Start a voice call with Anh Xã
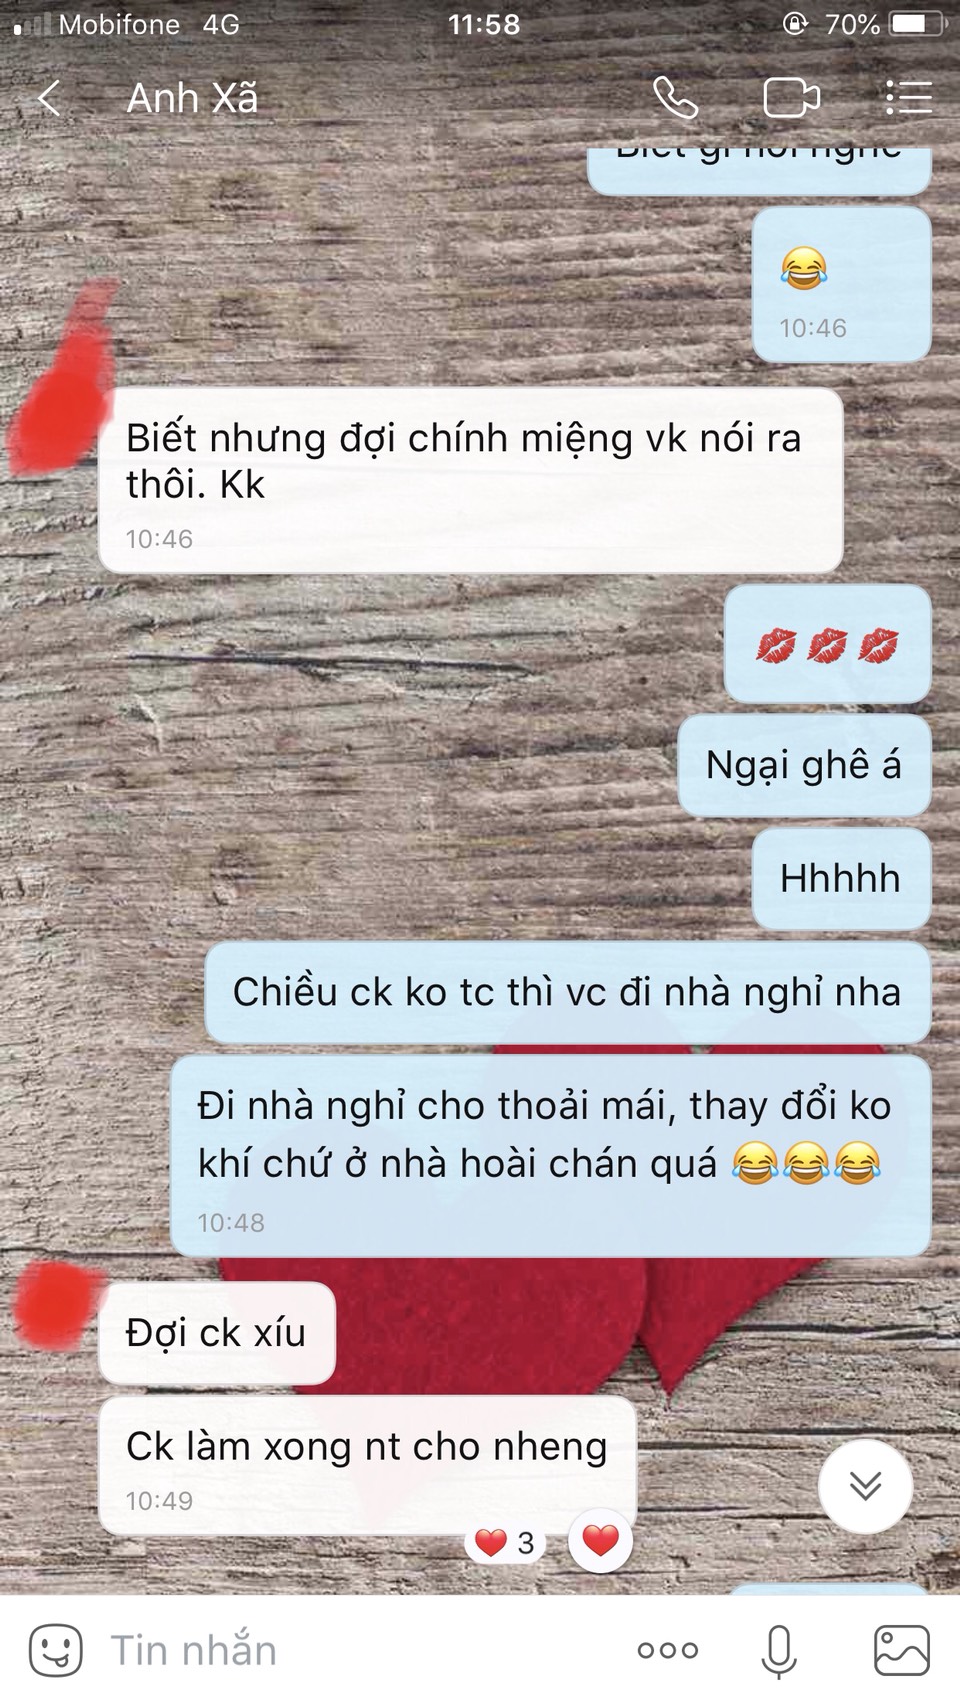The width and height of the screenshot is (960, 1706). pyautogui.click(x=676, y=98)
